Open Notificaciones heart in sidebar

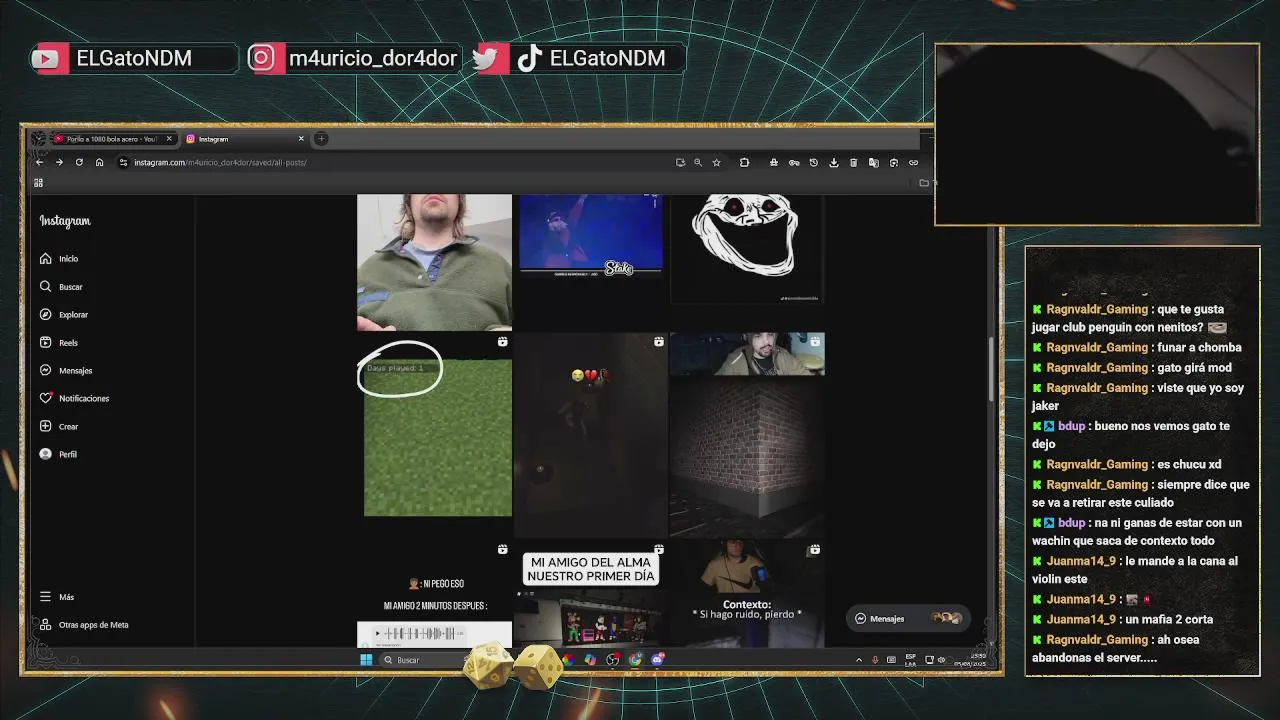[x=74, y=398]
